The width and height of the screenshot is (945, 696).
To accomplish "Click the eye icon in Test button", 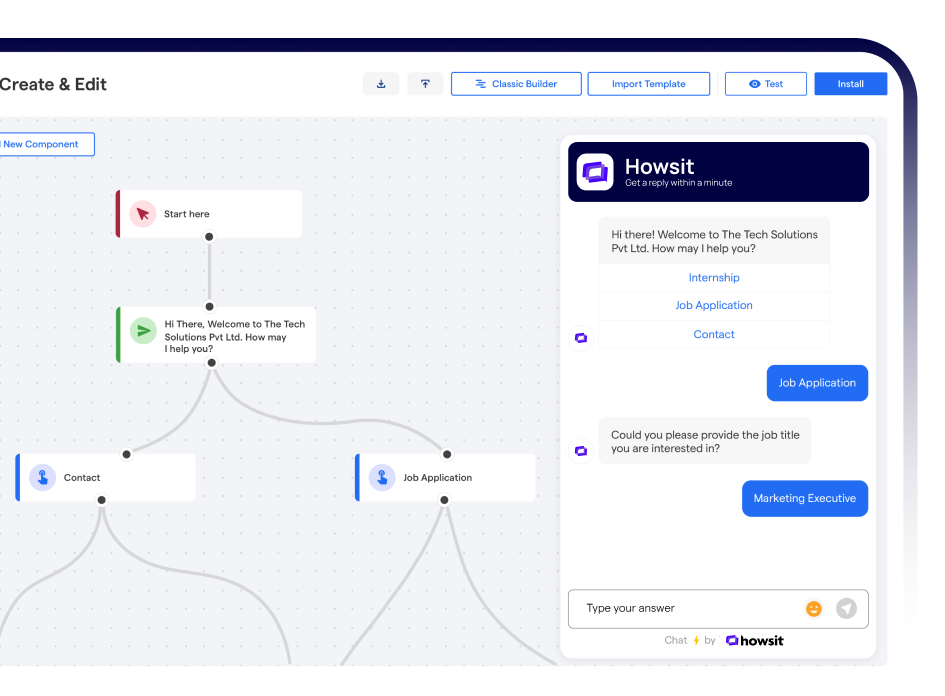I will 755,84.
